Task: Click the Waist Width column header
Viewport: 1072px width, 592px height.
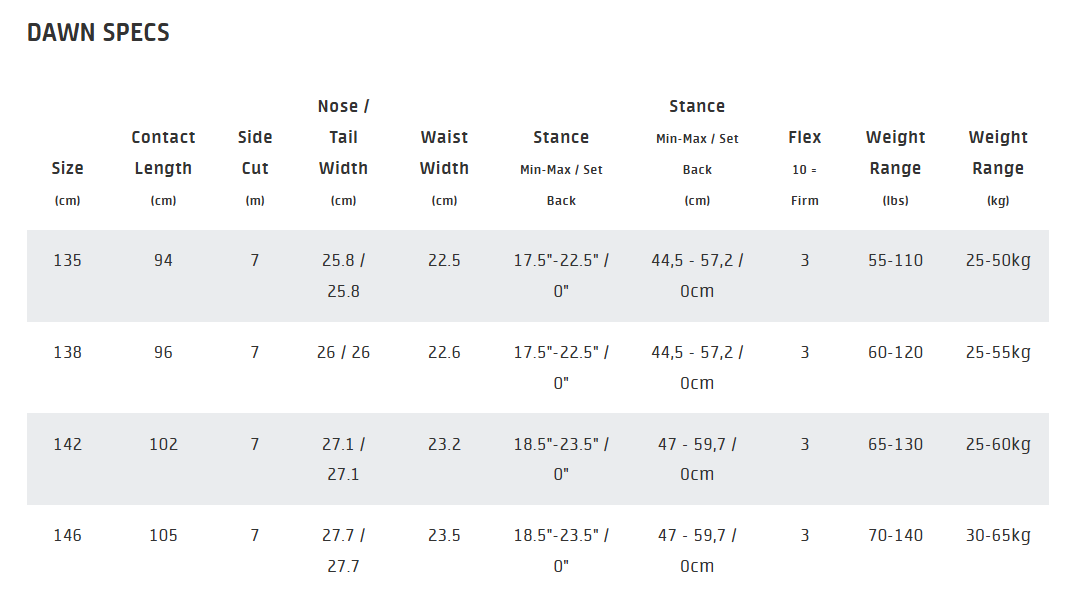Action: 444,153
